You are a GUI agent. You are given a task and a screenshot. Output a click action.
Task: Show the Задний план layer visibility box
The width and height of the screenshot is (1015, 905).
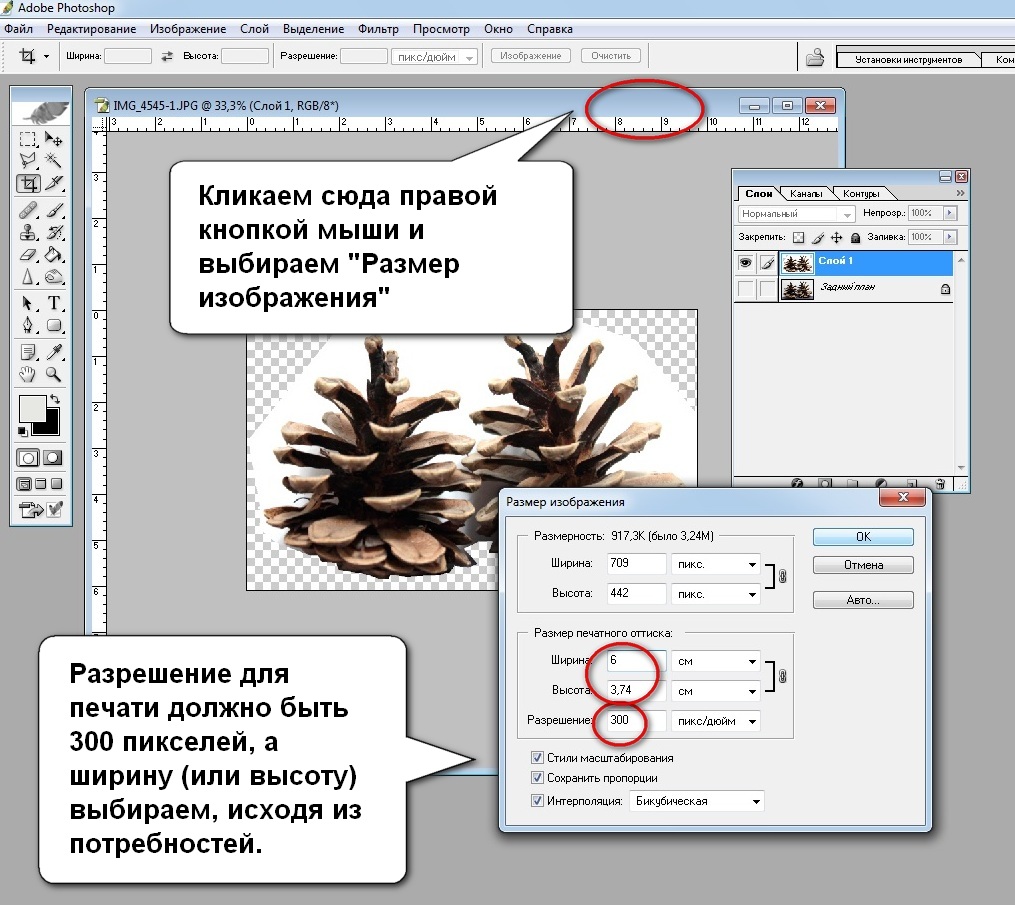click(x=746, y=289)
